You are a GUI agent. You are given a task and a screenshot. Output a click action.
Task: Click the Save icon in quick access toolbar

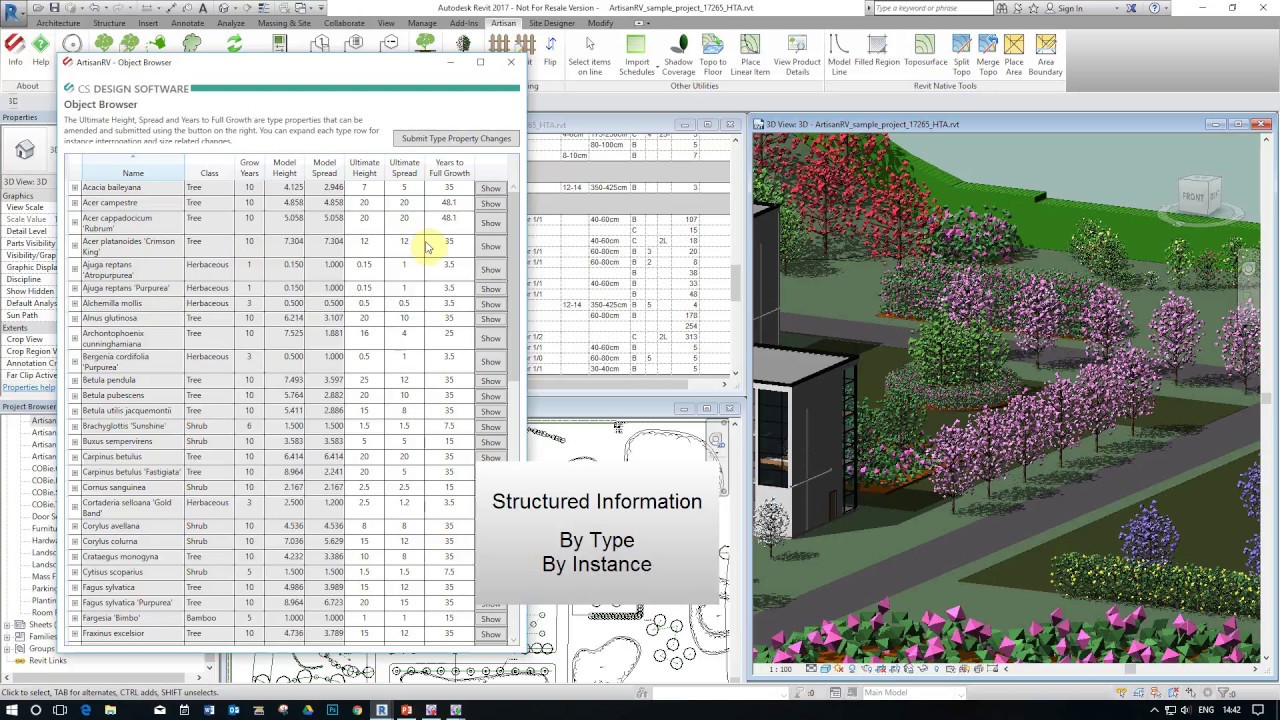55,8
